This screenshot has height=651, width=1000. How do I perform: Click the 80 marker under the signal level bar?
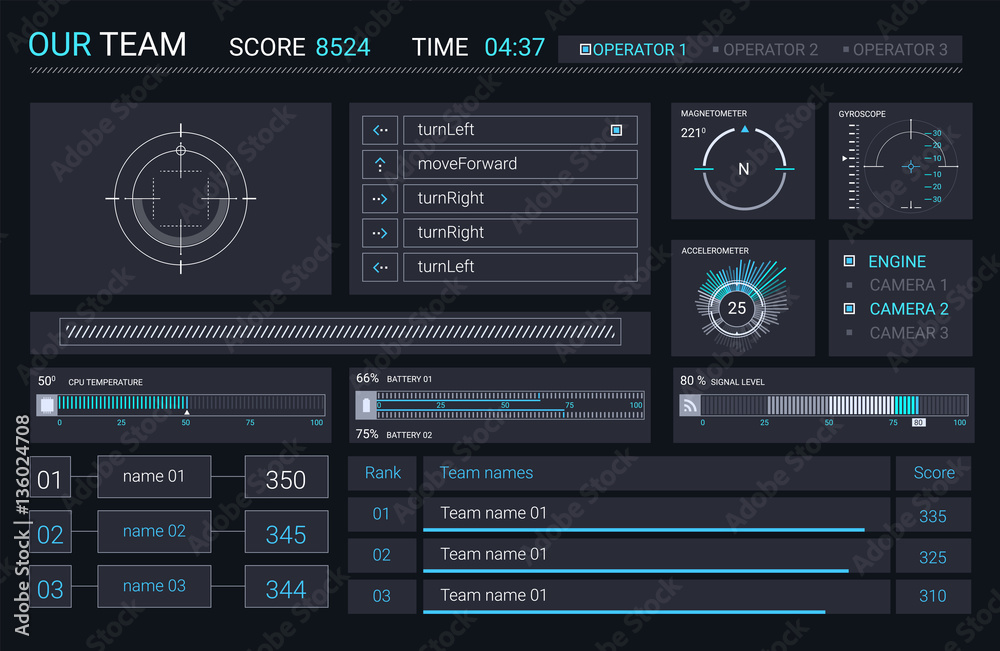click(x=918, y=423)
